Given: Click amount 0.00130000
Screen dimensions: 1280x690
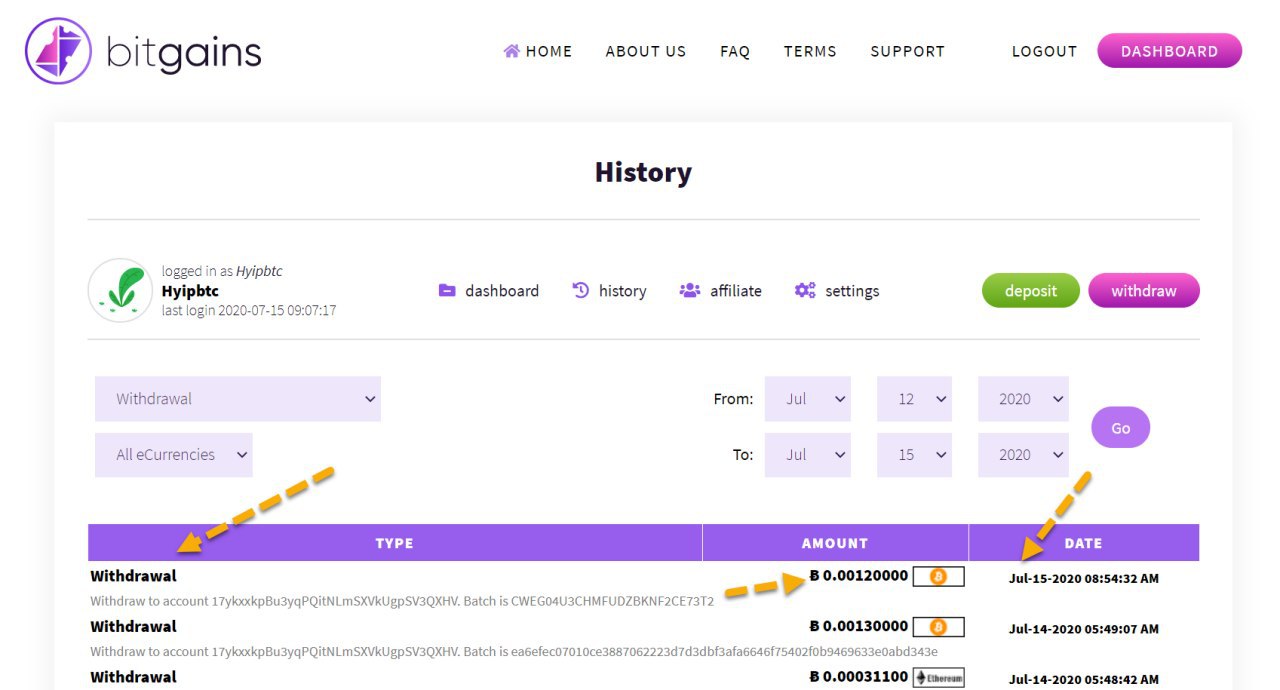Looking at the screenshot, I should click(x=859, y=626).
